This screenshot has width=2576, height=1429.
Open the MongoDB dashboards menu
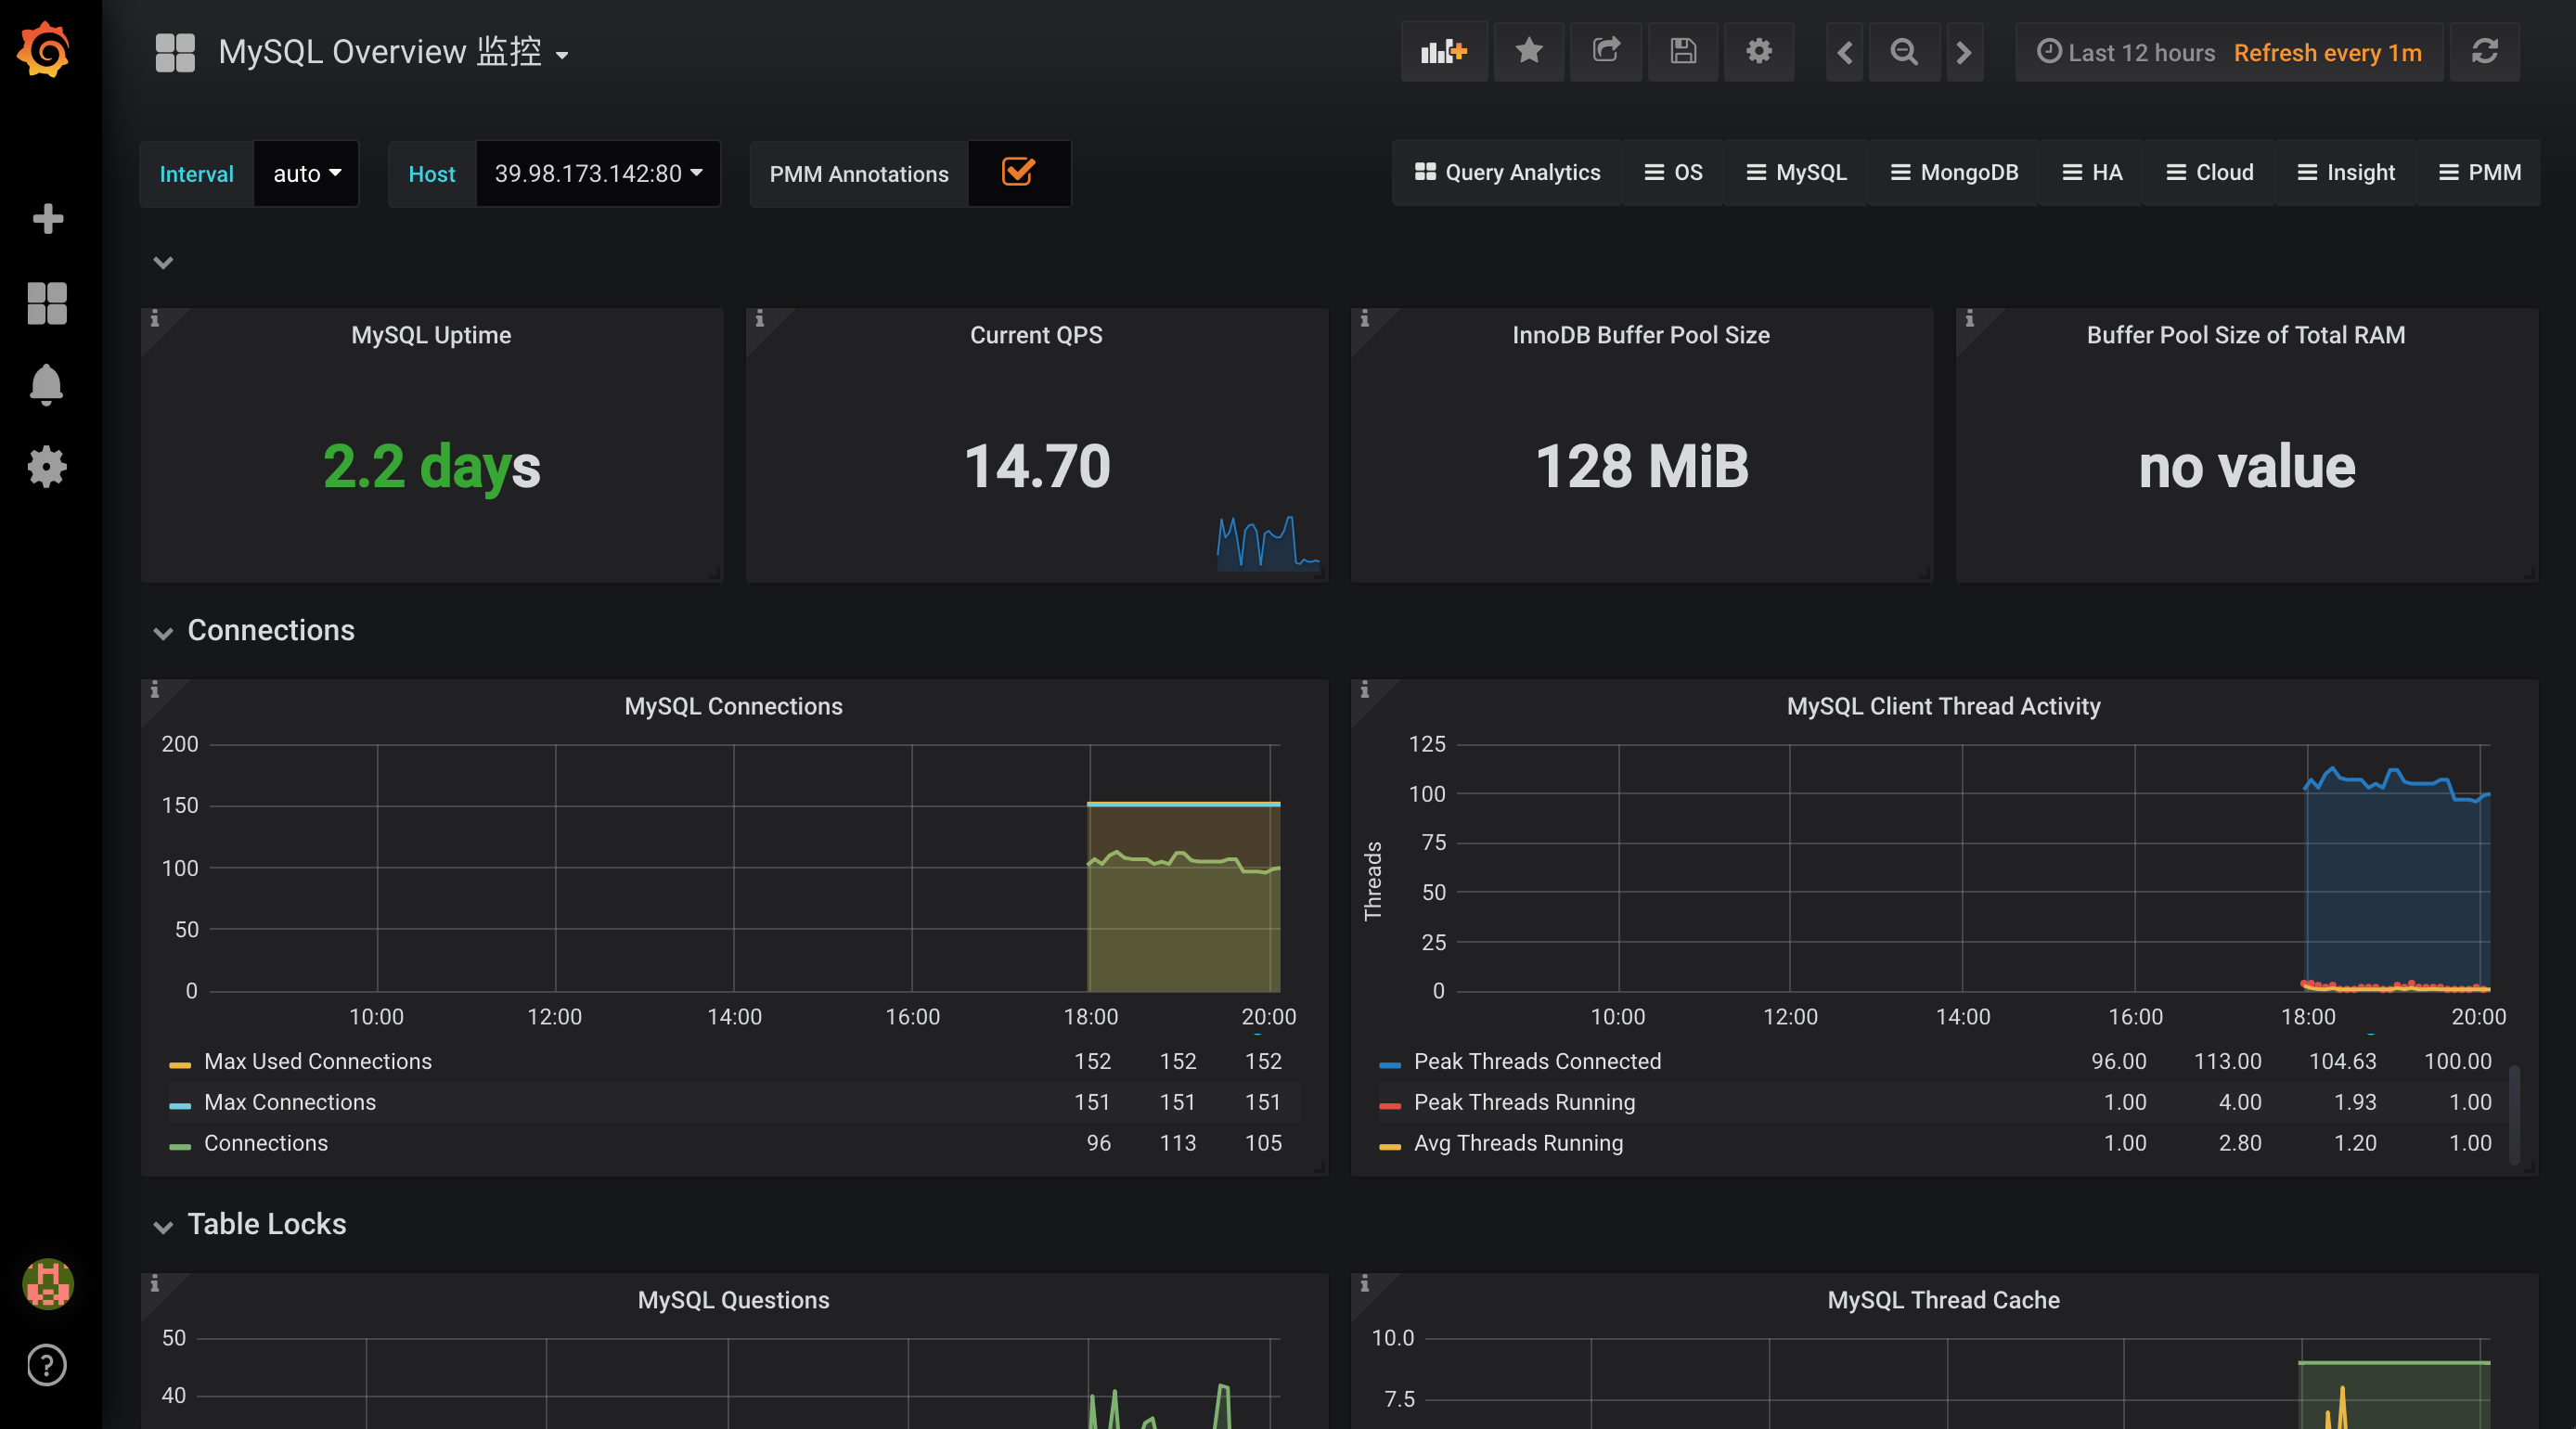[1954, 173]
